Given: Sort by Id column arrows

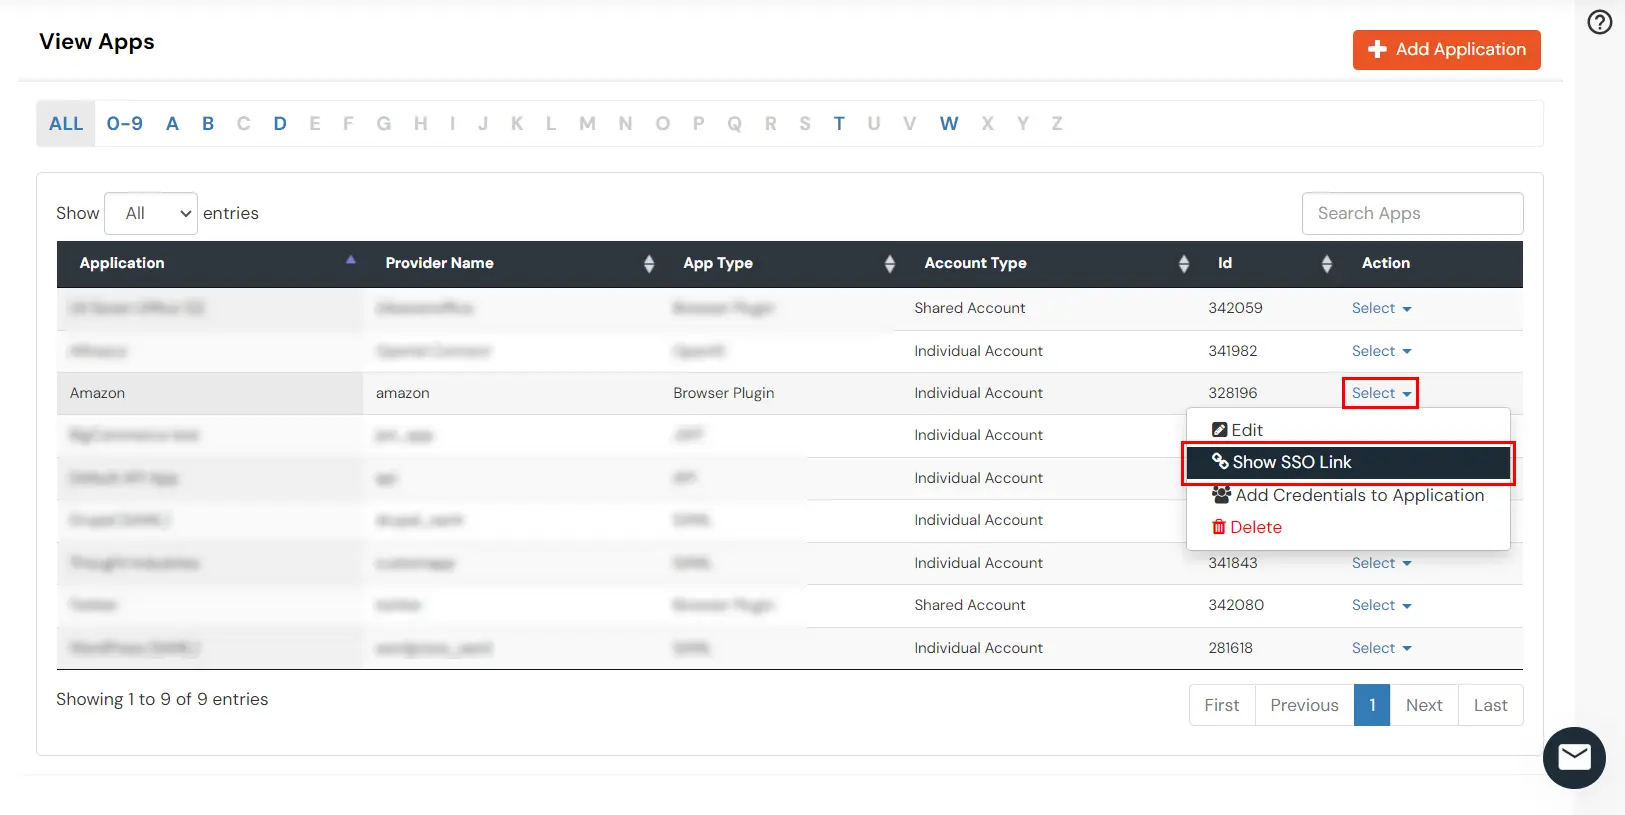Looking at the screenshot, I should pos(1327,263).
